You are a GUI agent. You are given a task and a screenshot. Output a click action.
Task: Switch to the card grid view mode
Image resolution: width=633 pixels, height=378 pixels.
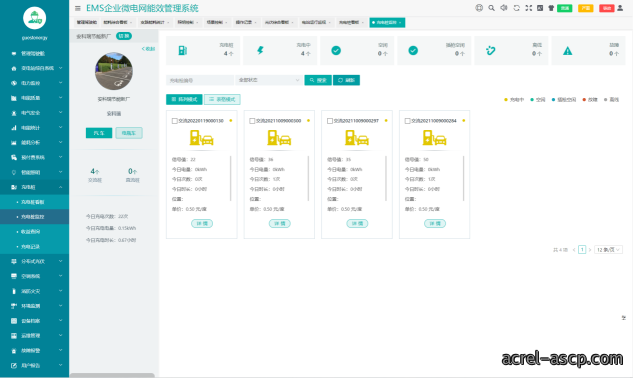(x=184, y=99)
